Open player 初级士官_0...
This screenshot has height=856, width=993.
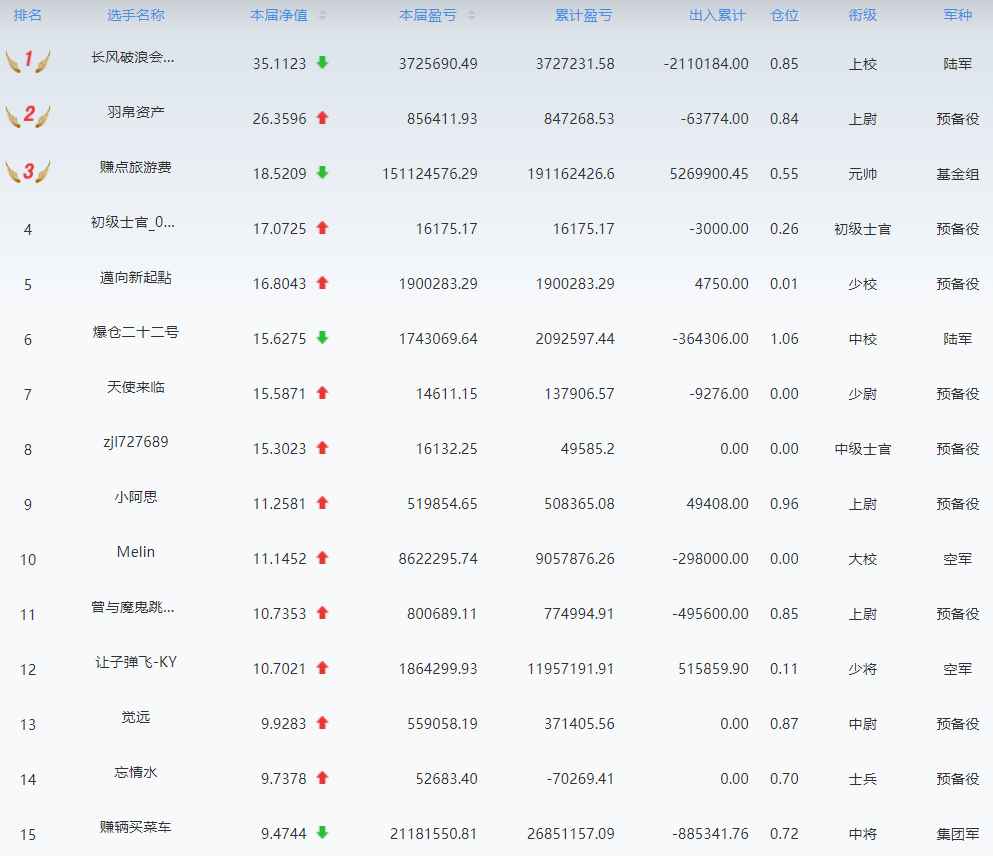pos(133,223)
